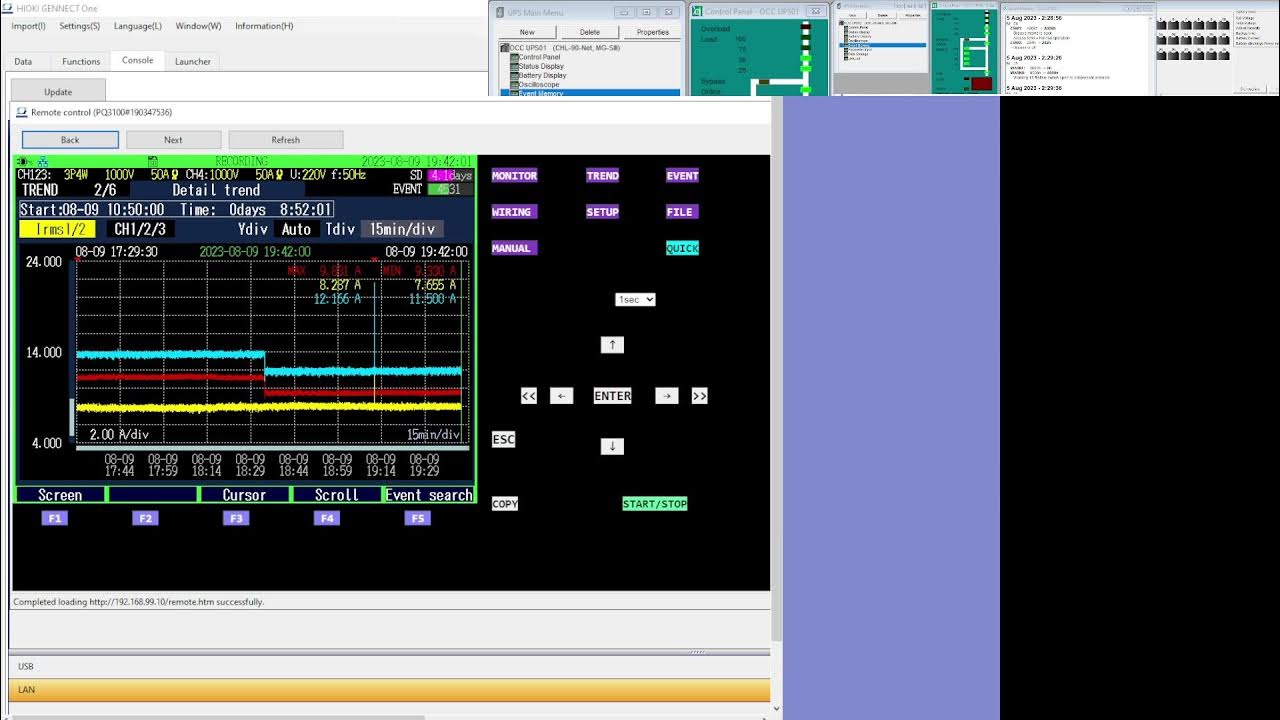Click Oscilloscope tree icon in UPS Main Menu

[x=514, y=84]
